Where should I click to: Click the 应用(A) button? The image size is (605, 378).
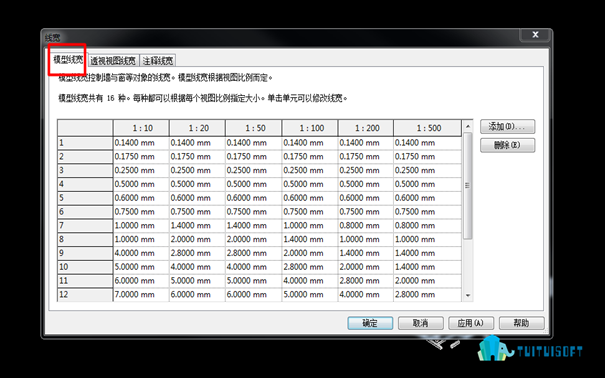[471, 323]
